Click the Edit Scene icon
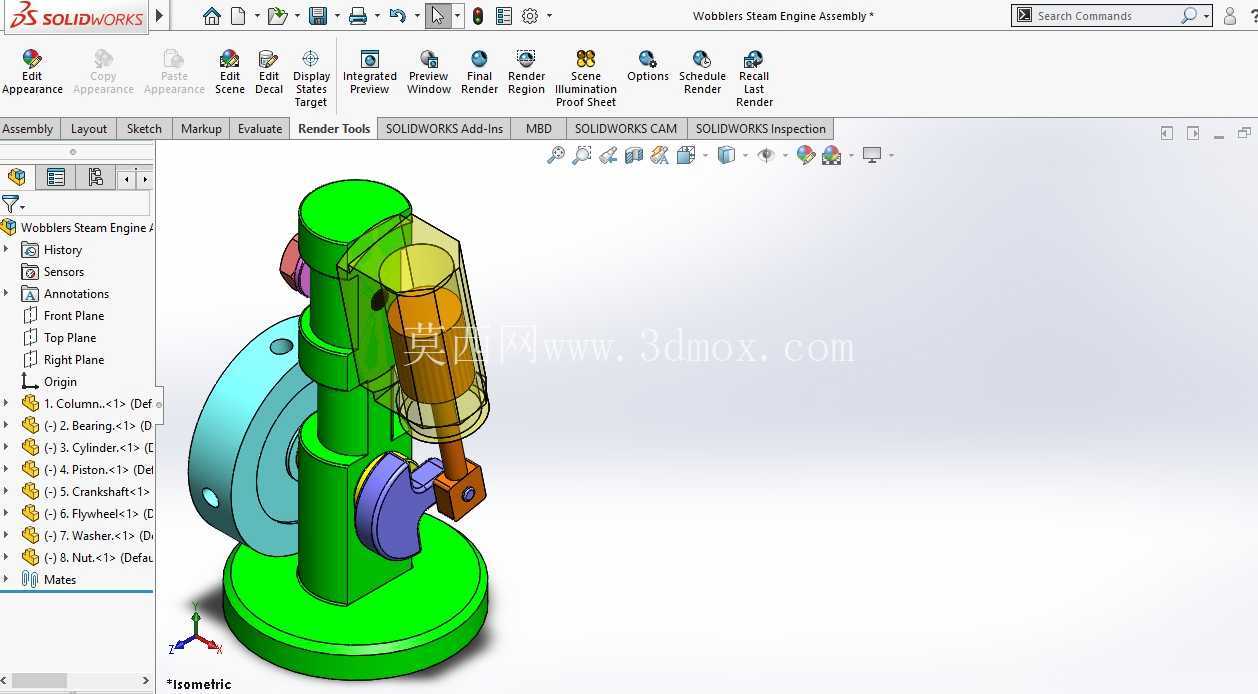 tap(230, 72)
